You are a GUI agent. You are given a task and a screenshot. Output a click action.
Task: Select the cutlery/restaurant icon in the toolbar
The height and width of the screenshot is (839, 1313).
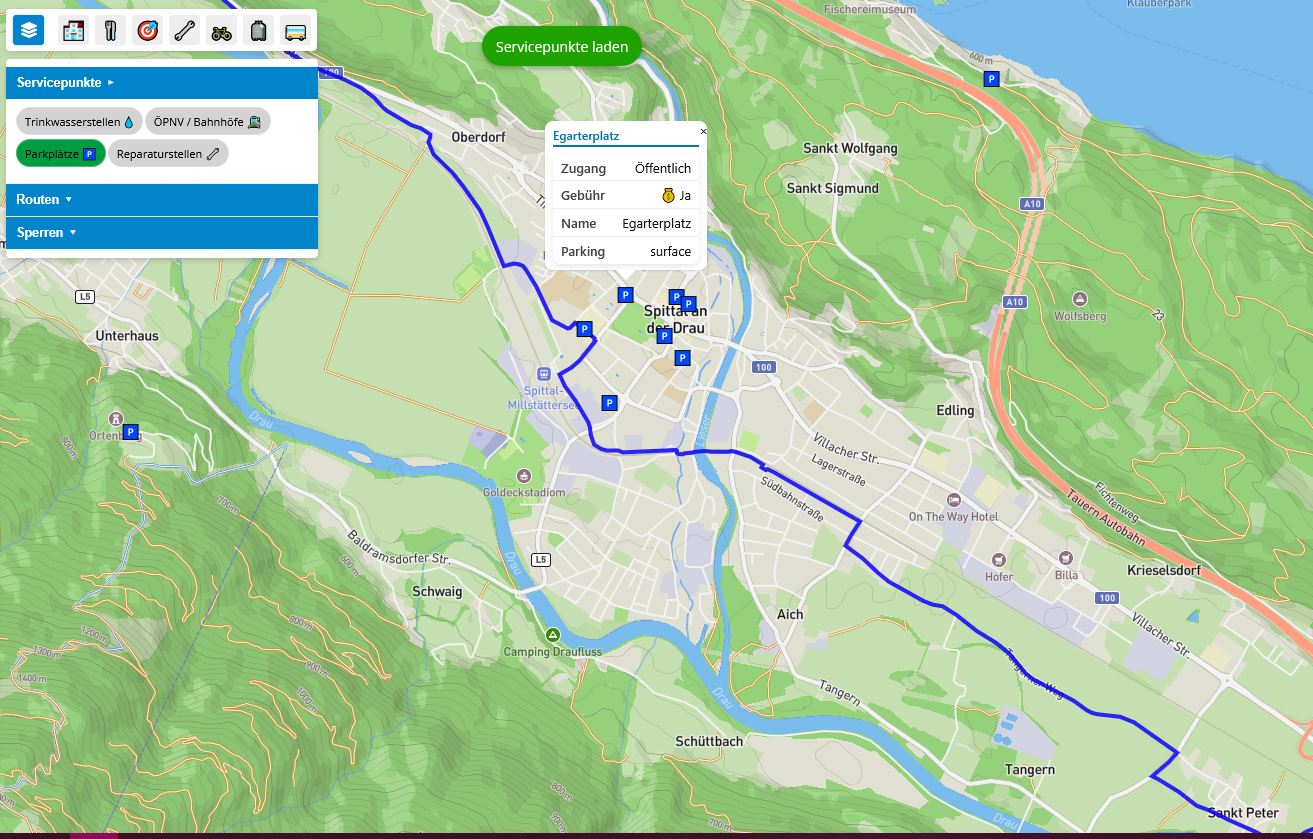110,30
